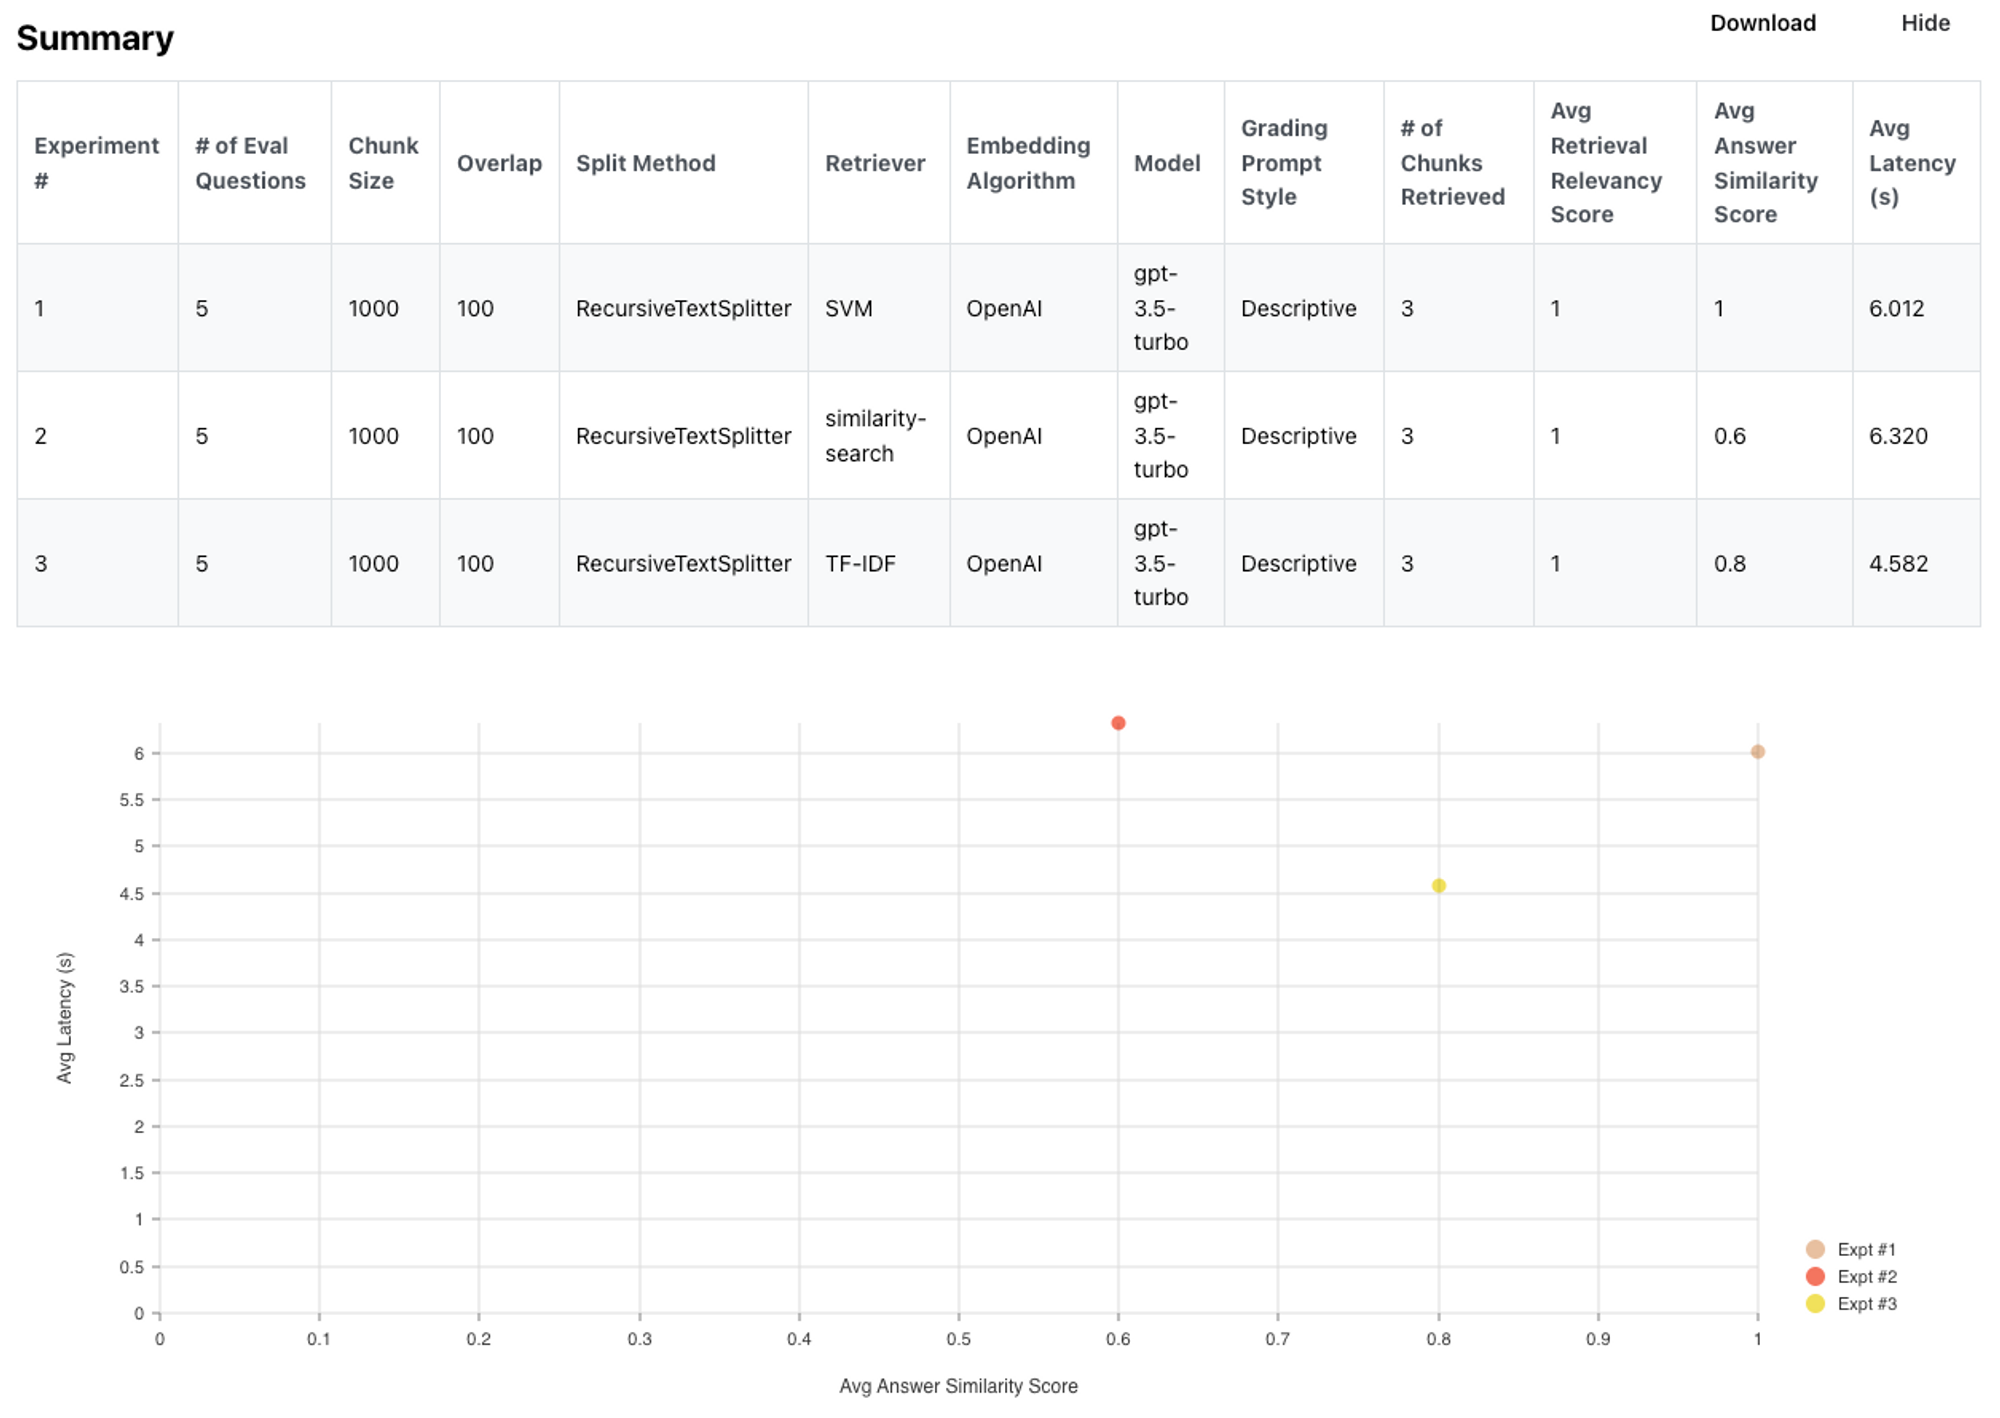Click the similarity-search retriever cell
Image resolution: width=2000 pixels, height=1418 pixels.
(x=874, y=436)
